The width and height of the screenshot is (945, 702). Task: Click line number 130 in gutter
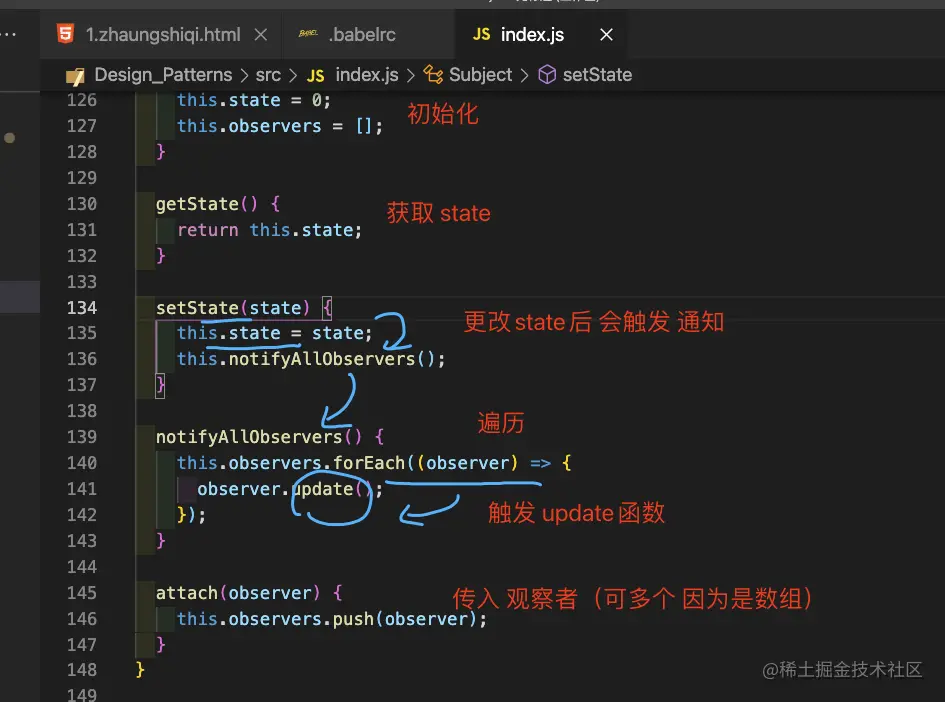[x=81, y=204]
